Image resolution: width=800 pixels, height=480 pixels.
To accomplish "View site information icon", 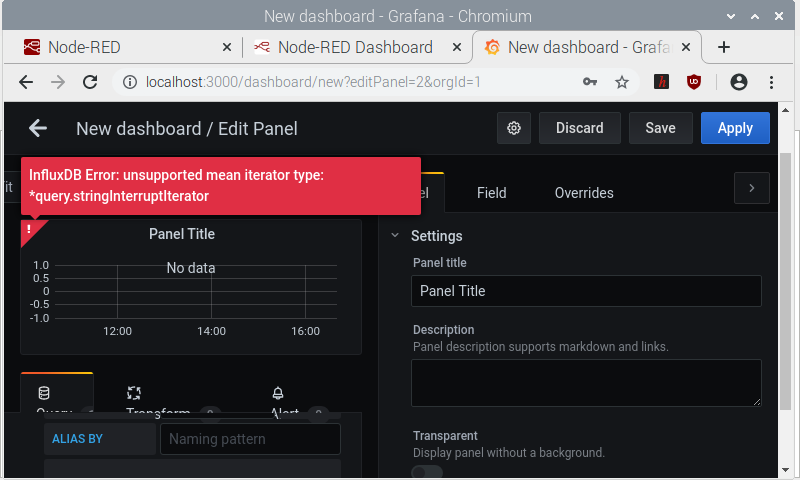I will (130, 82).
